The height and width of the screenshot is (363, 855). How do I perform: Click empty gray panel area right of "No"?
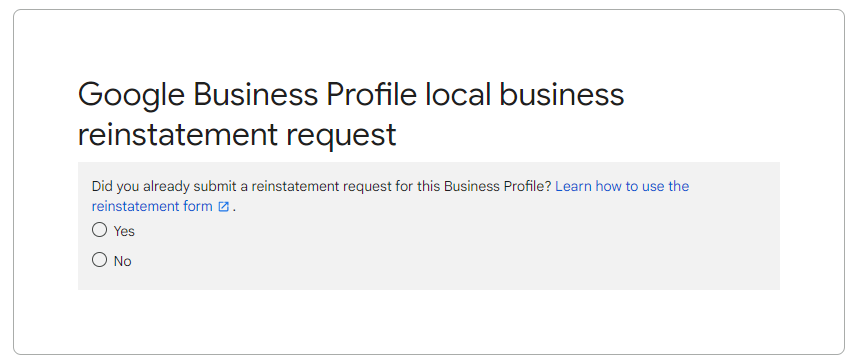click(436, 261)
